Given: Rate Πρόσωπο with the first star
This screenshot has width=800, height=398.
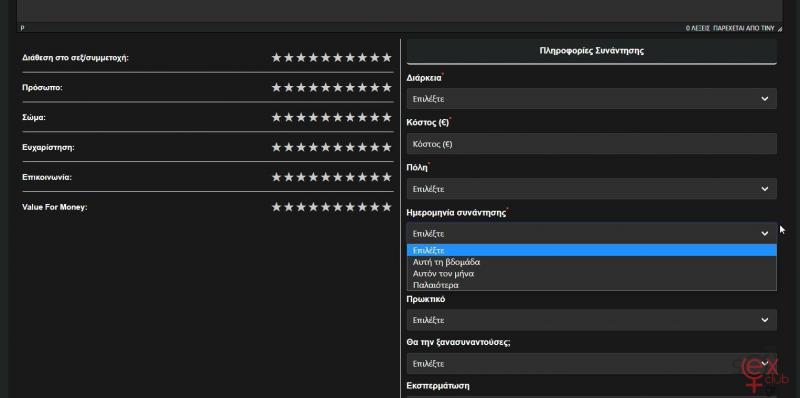Looking at the screenshot, I should point(277,87).
